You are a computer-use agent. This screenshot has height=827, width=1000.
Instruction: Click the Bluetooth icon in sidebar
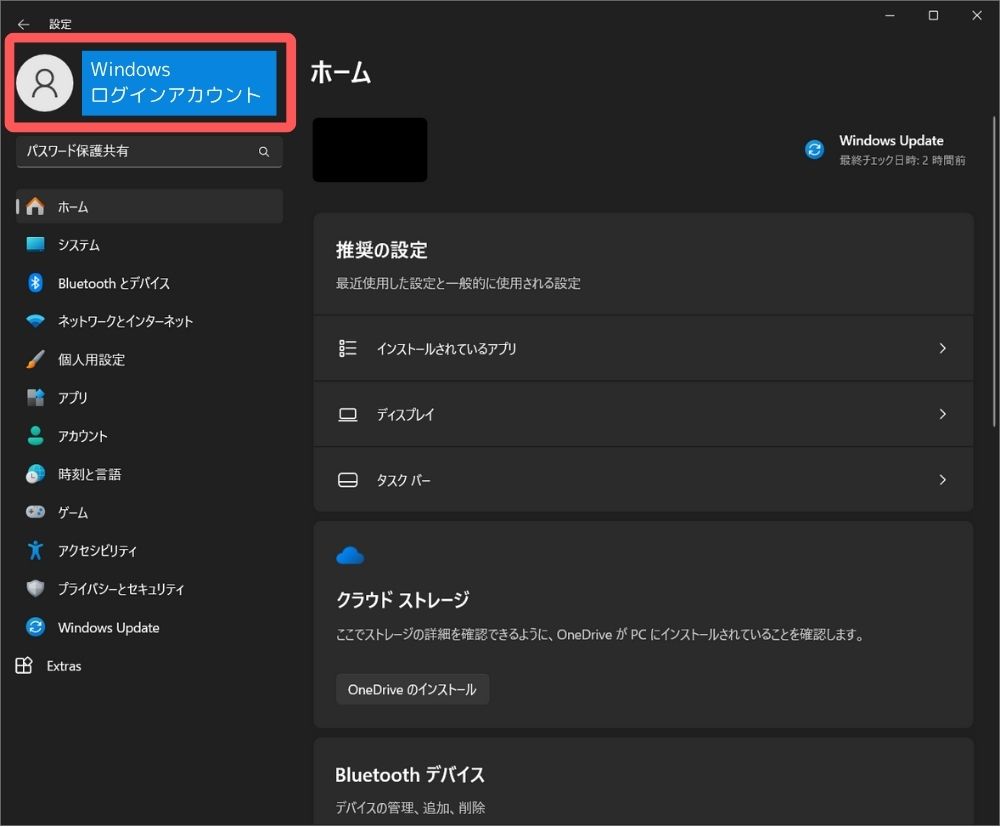[35, 282]
